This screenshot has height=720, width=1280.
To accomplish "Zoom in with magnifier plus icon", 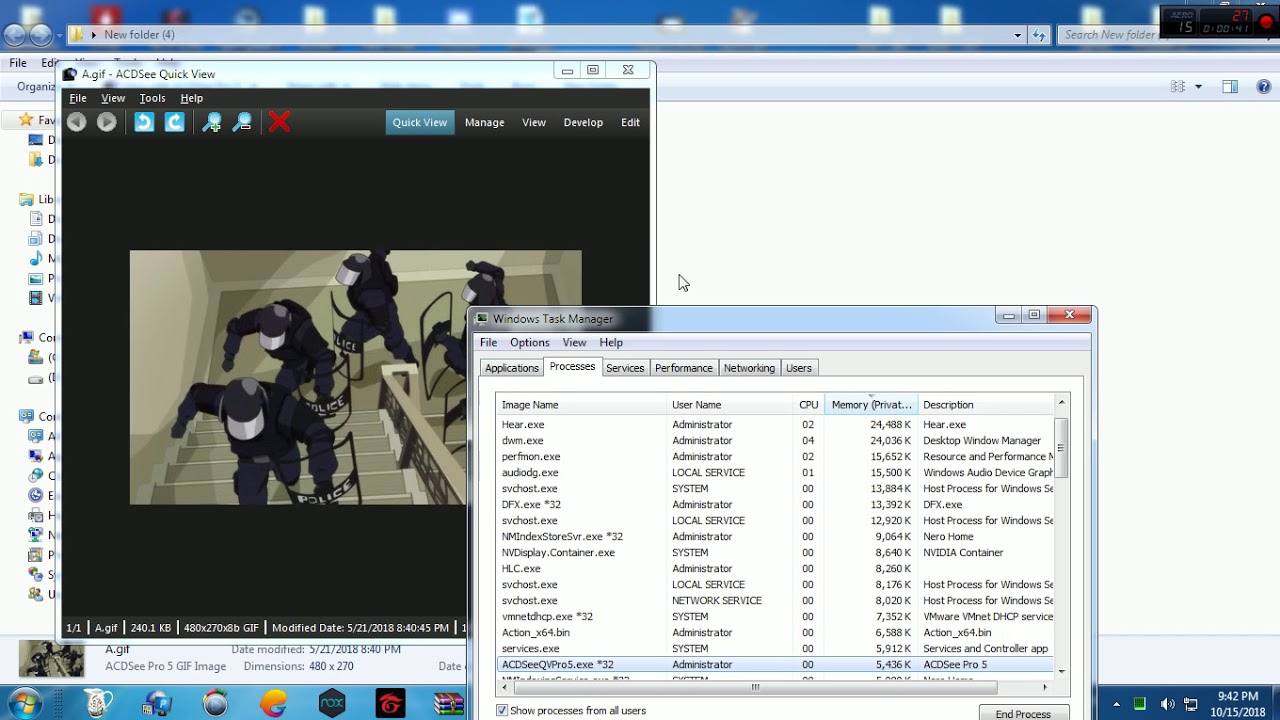I will pyautogui.click(x=212, y=122).
